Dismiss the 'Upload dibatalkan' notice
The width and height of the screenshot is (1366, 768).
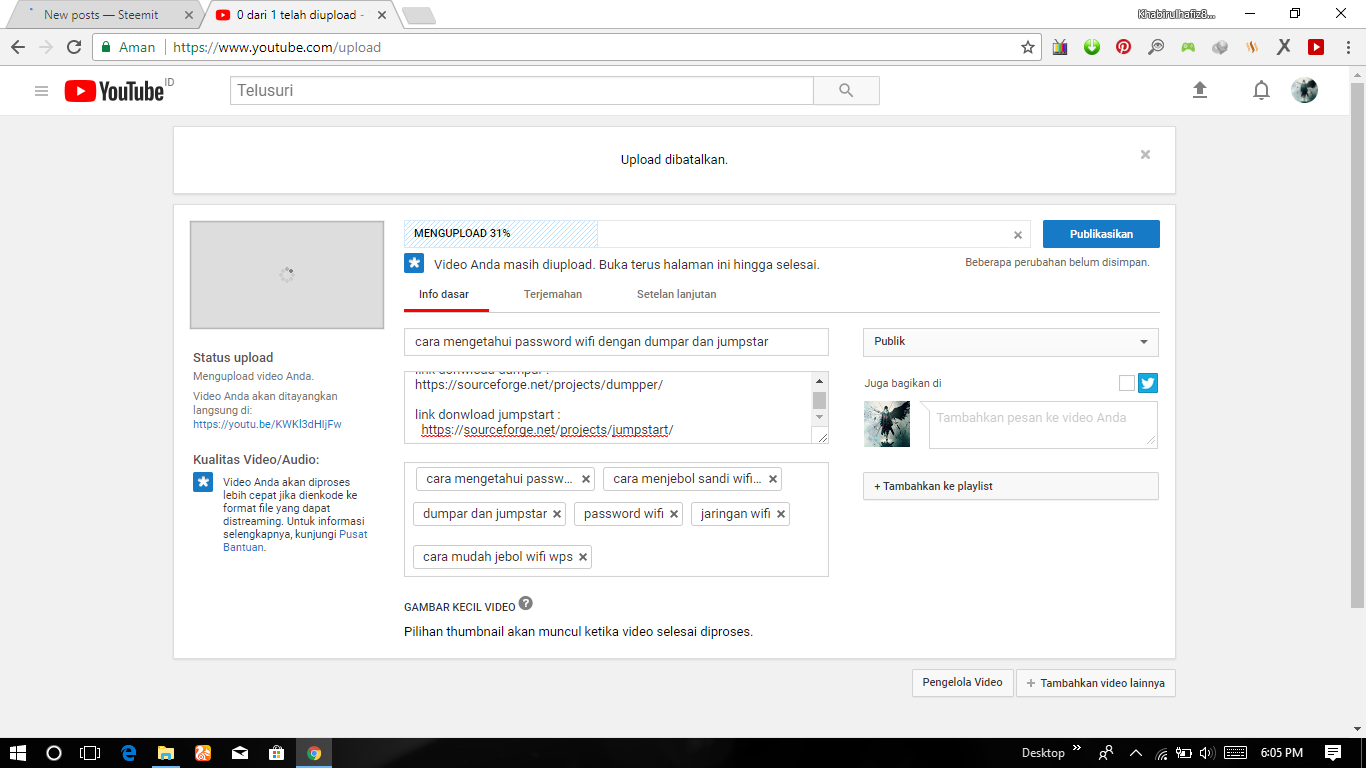(x=1145, y=154)
